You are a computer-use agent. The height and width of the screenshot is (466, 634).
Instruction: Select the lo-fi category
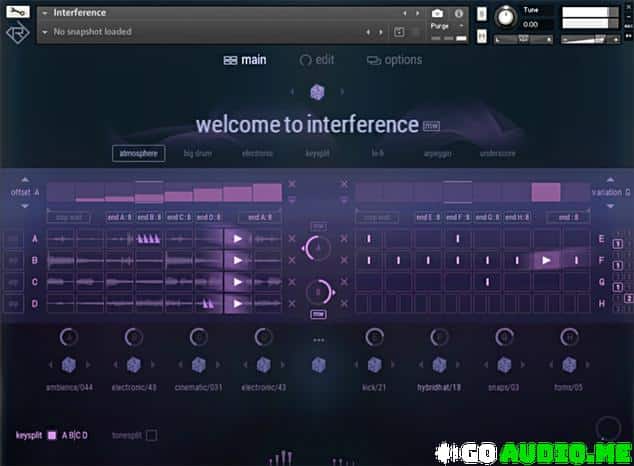tap(378, 154)
